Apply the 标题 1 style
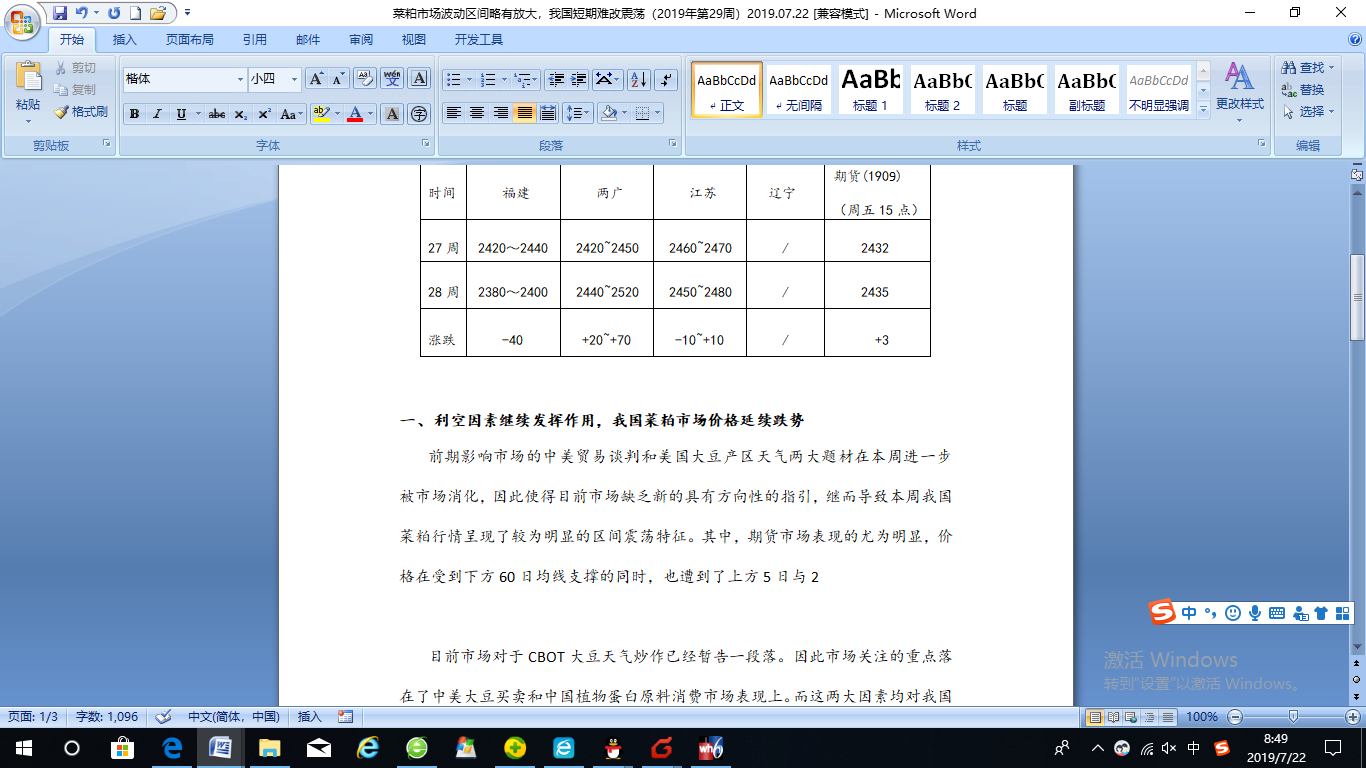The height and width of the screenshot is (768, 1366). coord(870,90)
